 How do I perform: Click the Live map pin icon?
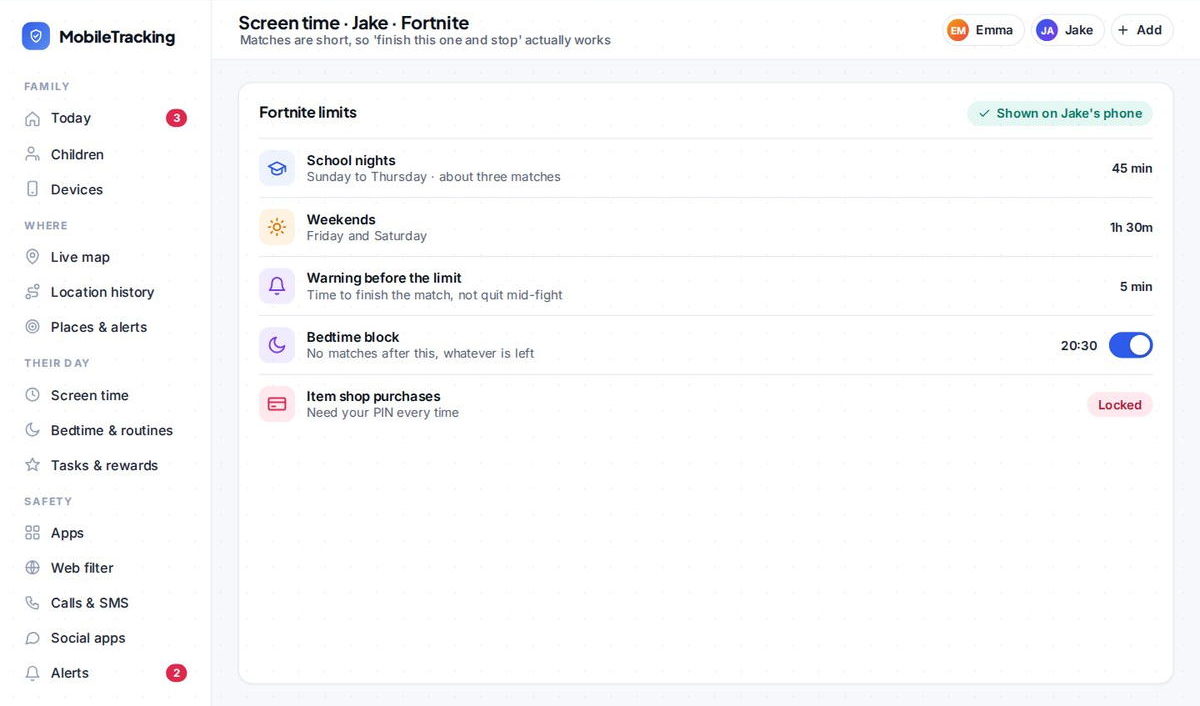32,257
